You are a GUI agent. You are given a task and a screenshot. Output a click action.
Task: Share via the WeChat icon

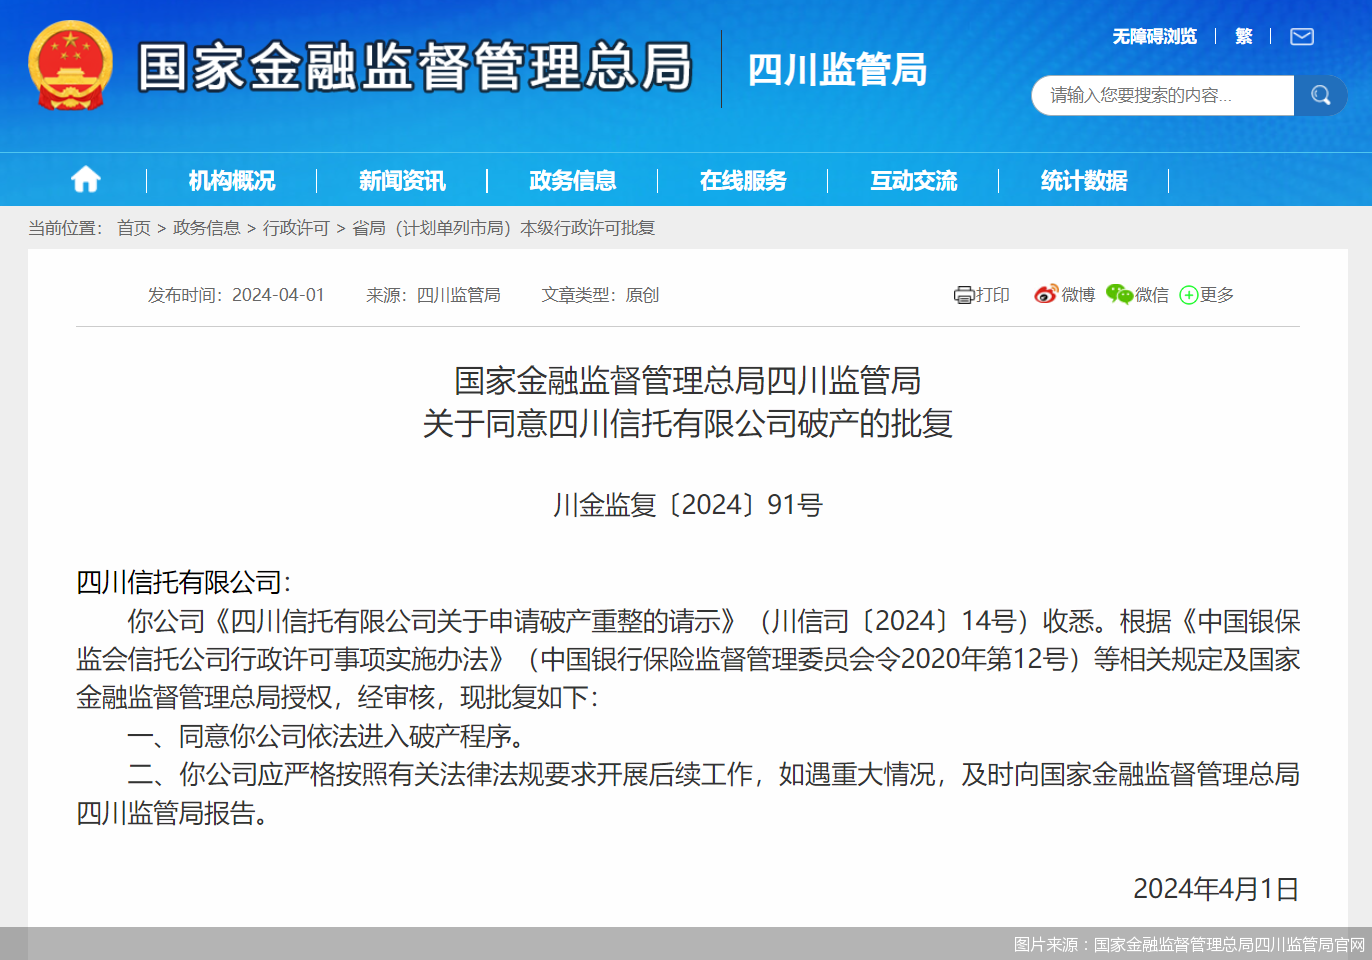tap(1119, 294)
